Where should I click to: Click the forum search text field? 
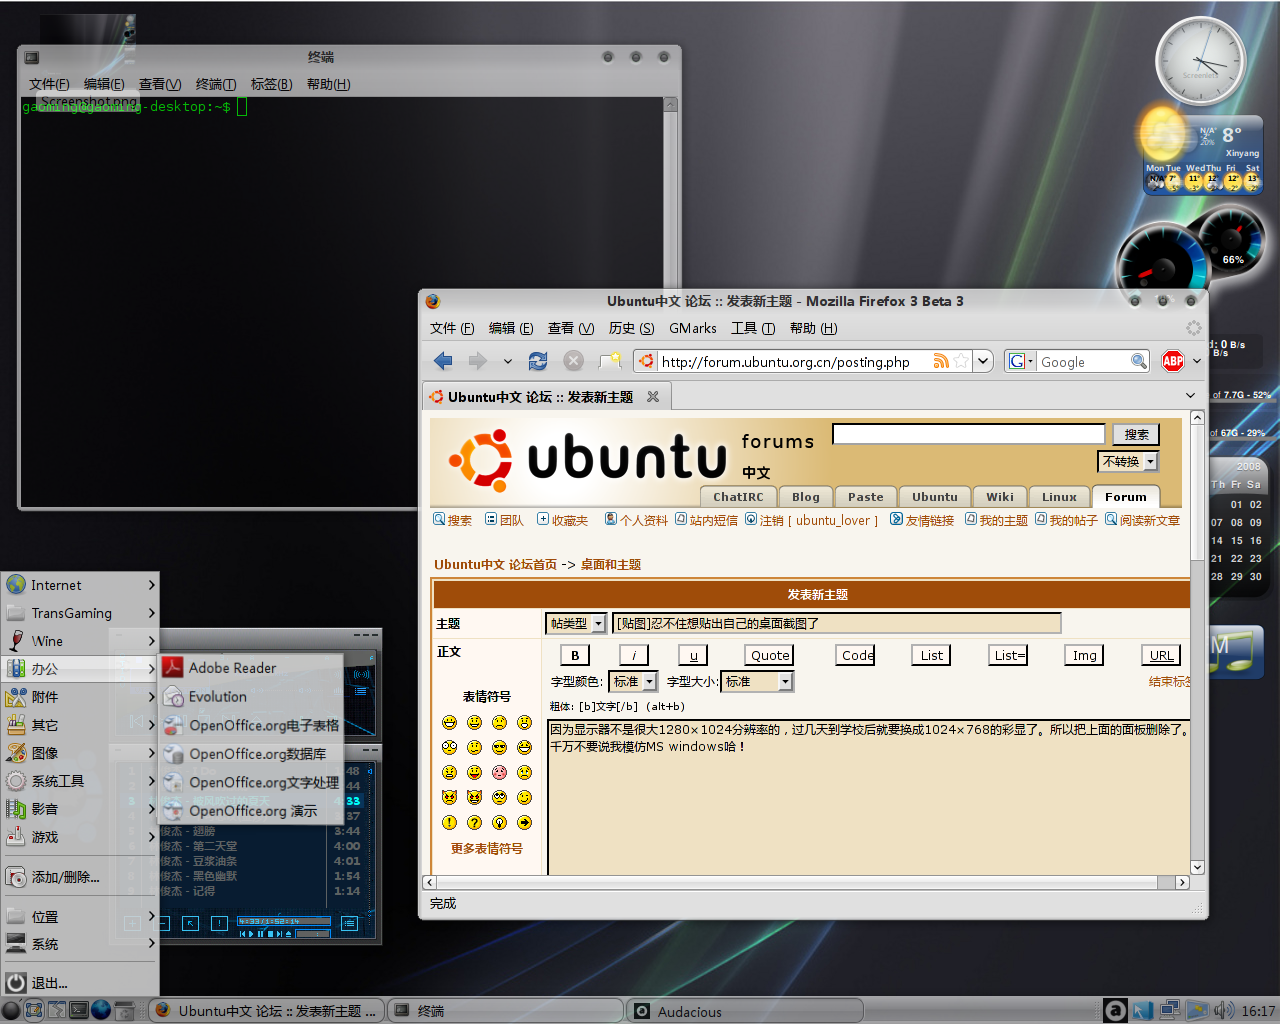pyautogui.click(x=968, y=434)
